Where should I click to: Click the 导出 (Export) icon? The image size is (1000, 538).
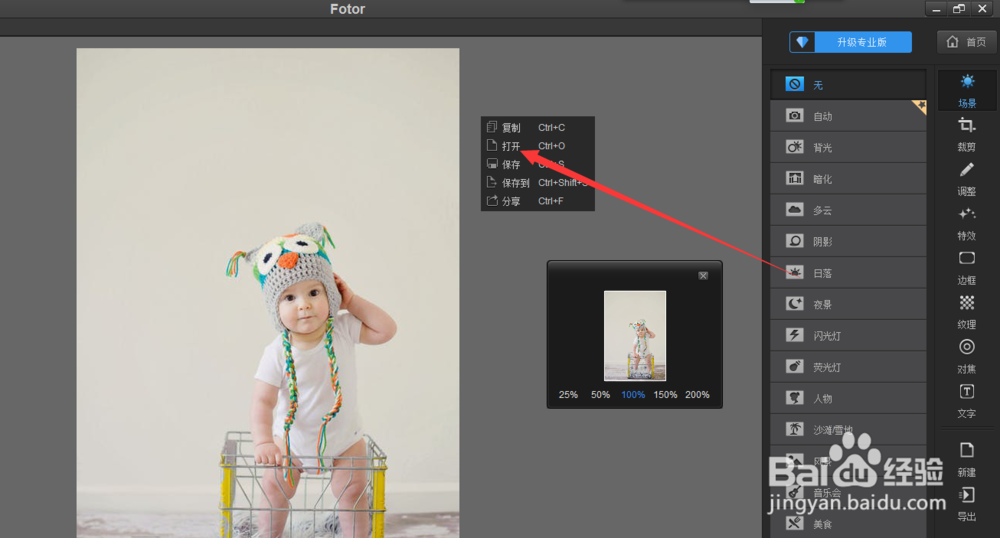coord(967,495)
